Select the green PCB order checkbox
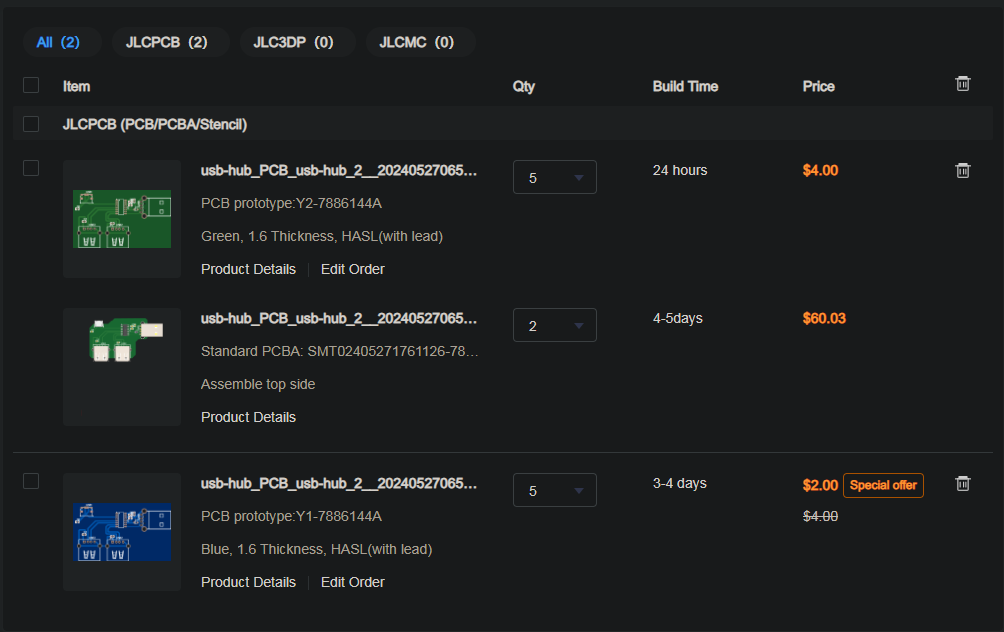 (31, 168)
